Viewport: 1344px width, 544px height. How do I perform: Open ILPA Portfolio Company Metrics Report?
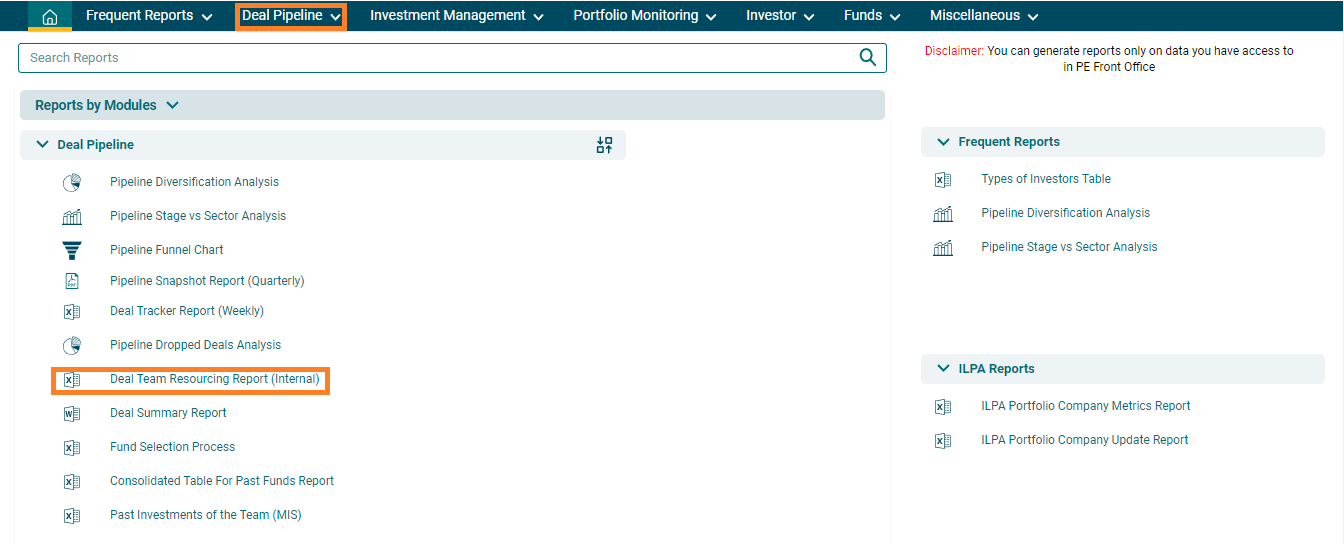(x=1085, y=406)
